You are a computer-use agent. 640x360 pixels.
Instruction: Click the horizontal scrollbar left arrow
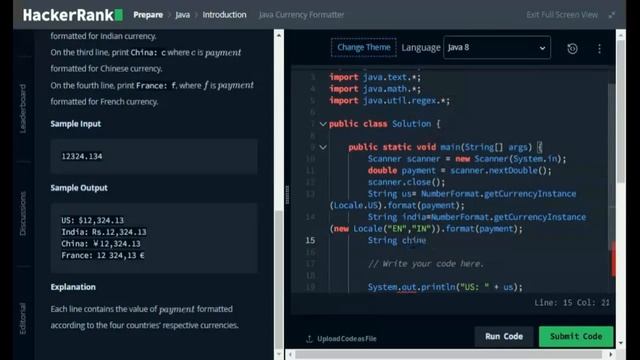(290, 354)
